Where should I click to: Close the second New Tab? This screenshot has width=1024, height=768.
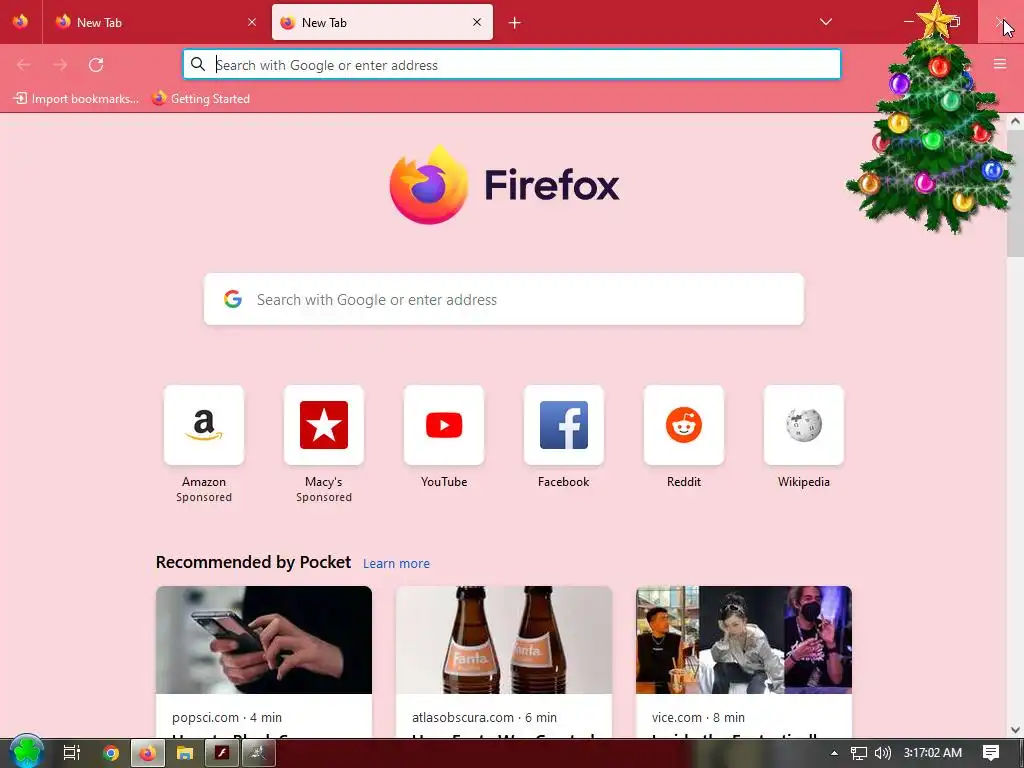click(x=477, y=22)
